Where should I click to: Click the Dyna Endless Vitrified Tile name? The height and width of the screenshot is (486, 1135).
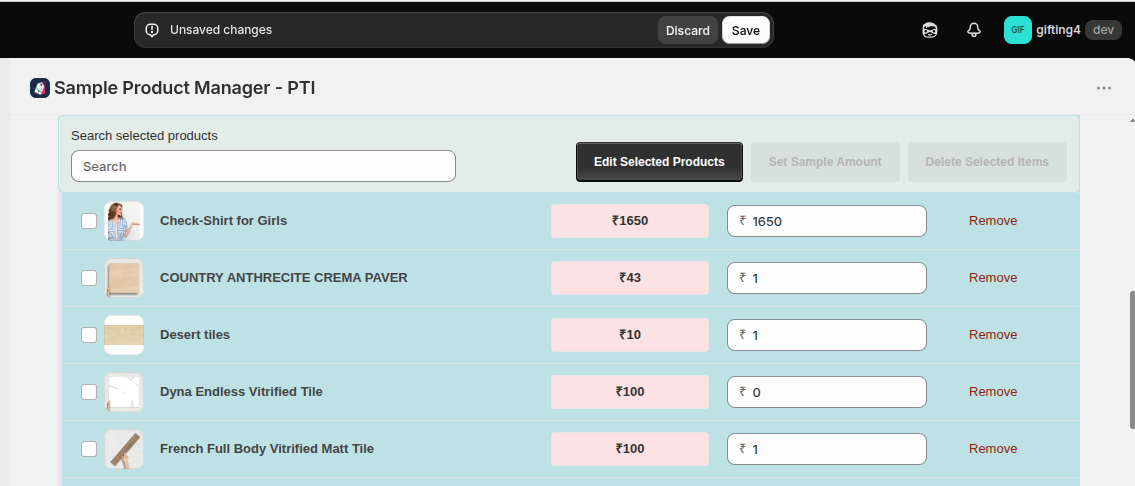coord(241,392)
